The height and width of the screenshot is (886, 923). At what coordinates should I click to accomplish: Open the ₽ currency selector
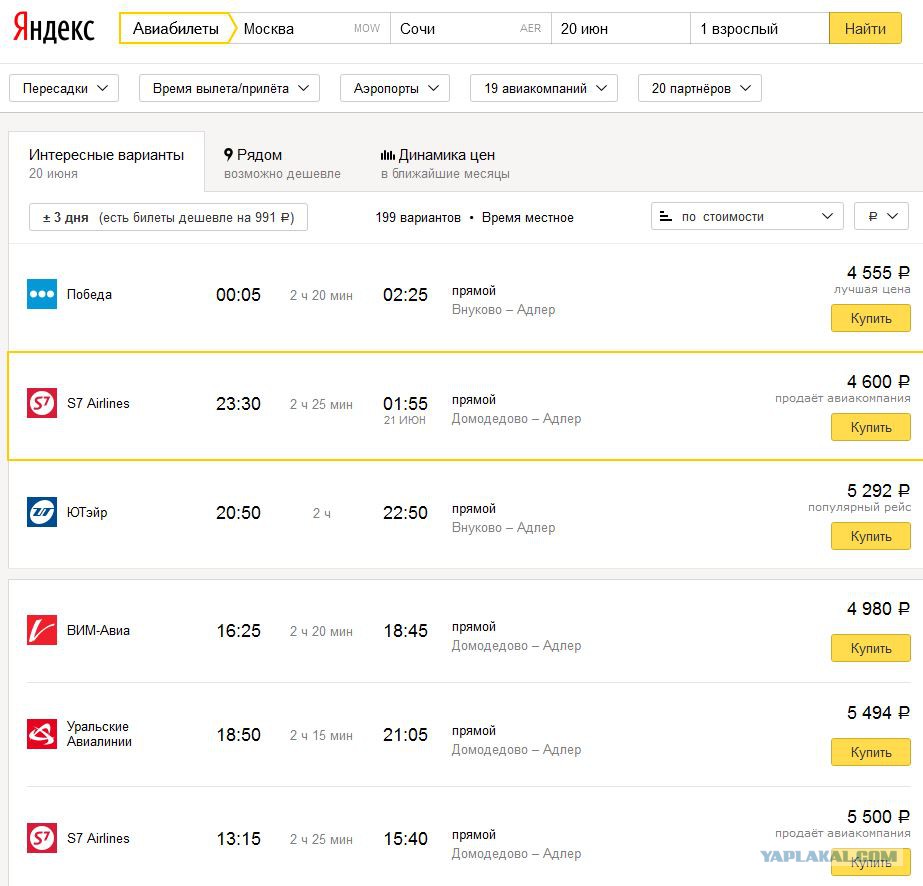[882, 217]
